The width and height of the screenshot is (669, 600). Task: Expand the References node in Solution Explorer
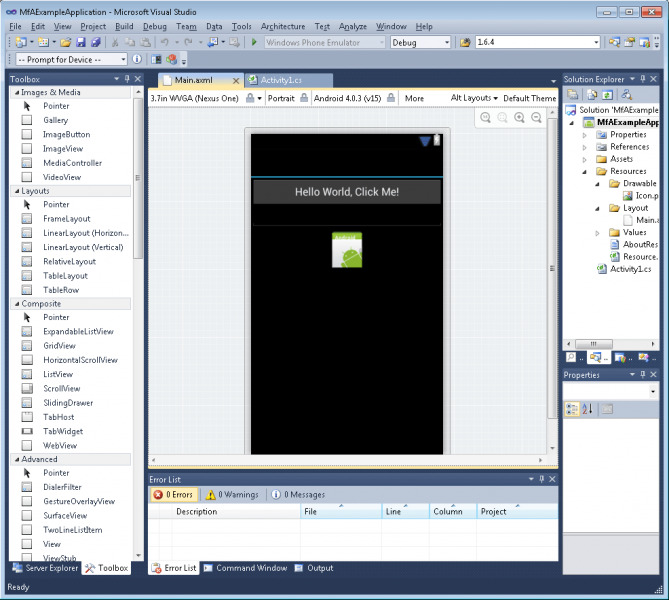tap(585, 147)
